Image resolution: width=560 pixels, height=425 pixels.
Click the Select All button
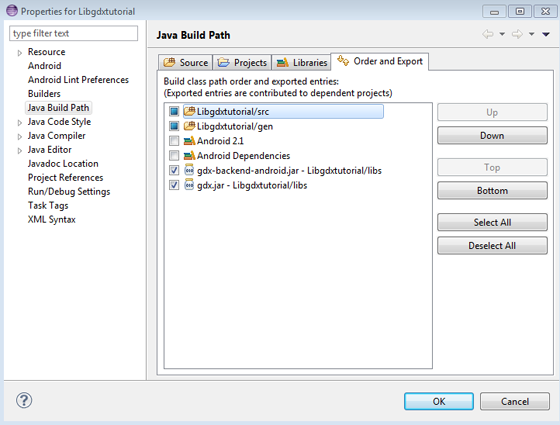492,222
